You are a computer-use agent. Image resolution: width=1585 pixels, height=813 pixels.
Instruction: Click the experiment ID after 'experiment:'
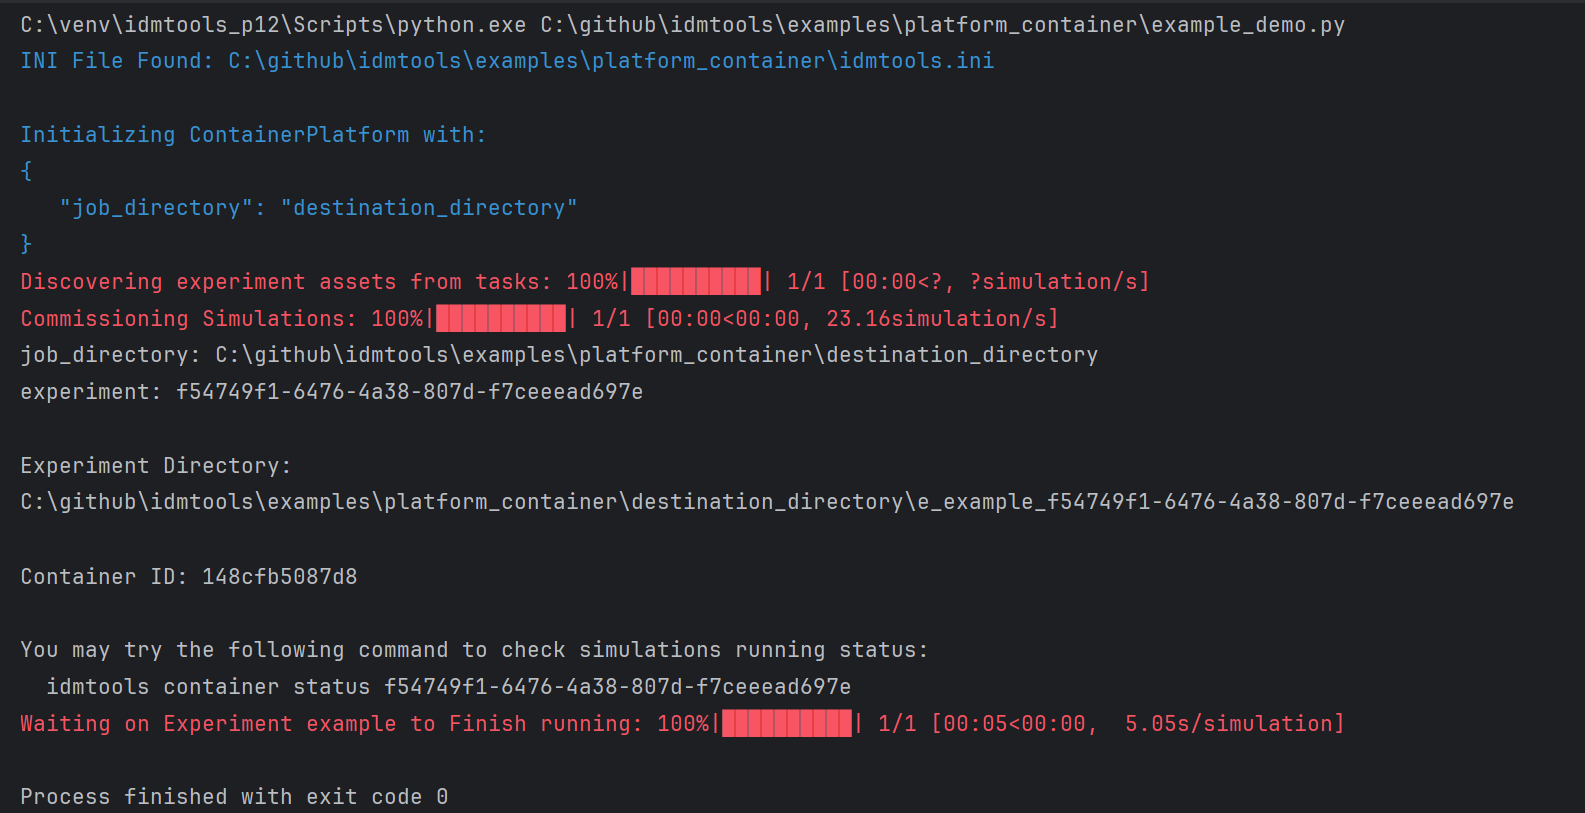(x=409, y=392)
